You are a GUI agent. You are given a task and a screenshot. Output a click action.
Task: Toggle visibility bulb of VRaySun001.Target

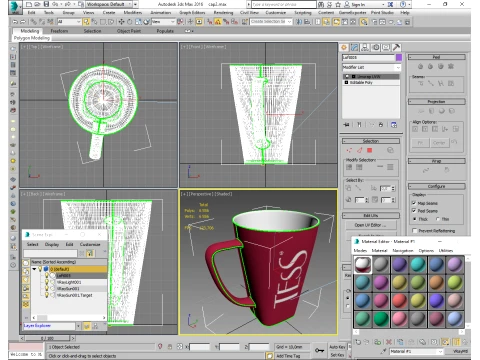click(x=47, y=295)
